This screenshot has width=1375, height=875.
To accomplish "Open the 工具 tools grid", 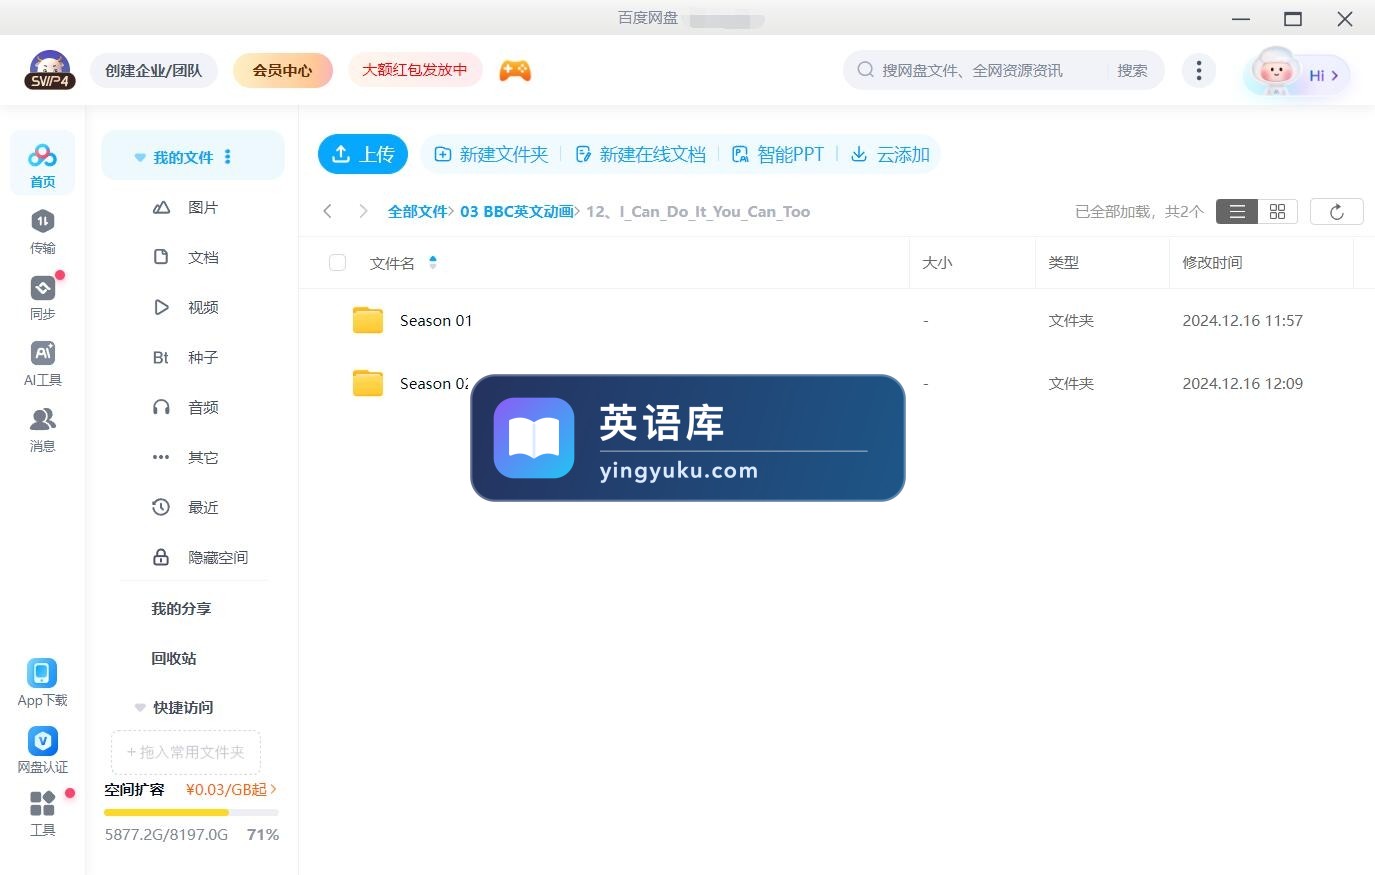I will click(x=42, y=813).
